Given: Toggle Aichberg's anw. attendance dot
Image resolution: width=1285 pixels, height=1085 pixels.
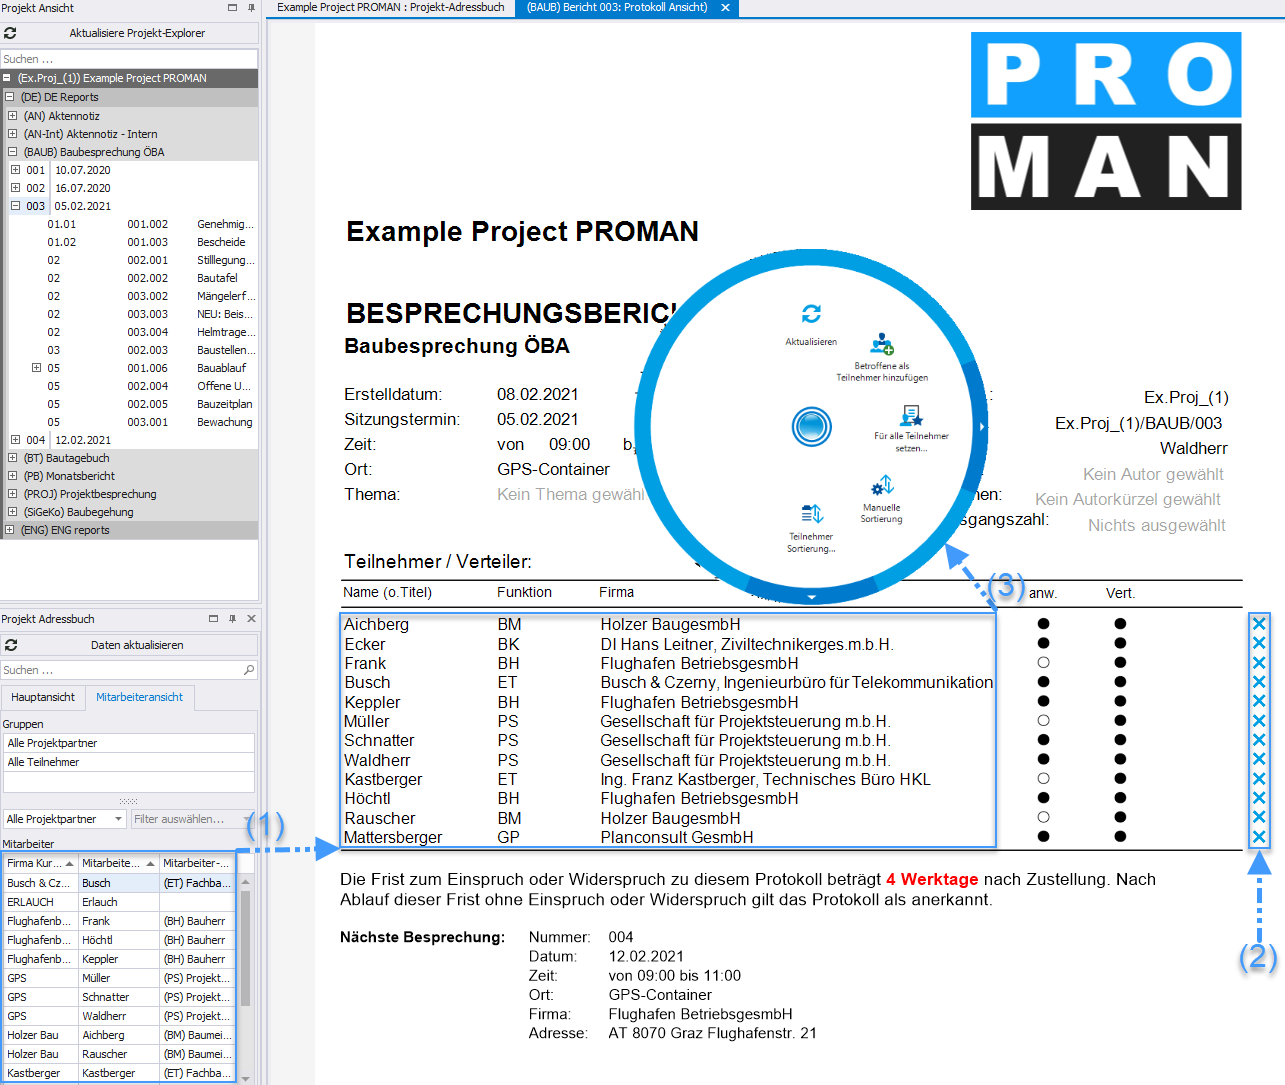Looking at the screenshot, I should [x=1043, y=624].
